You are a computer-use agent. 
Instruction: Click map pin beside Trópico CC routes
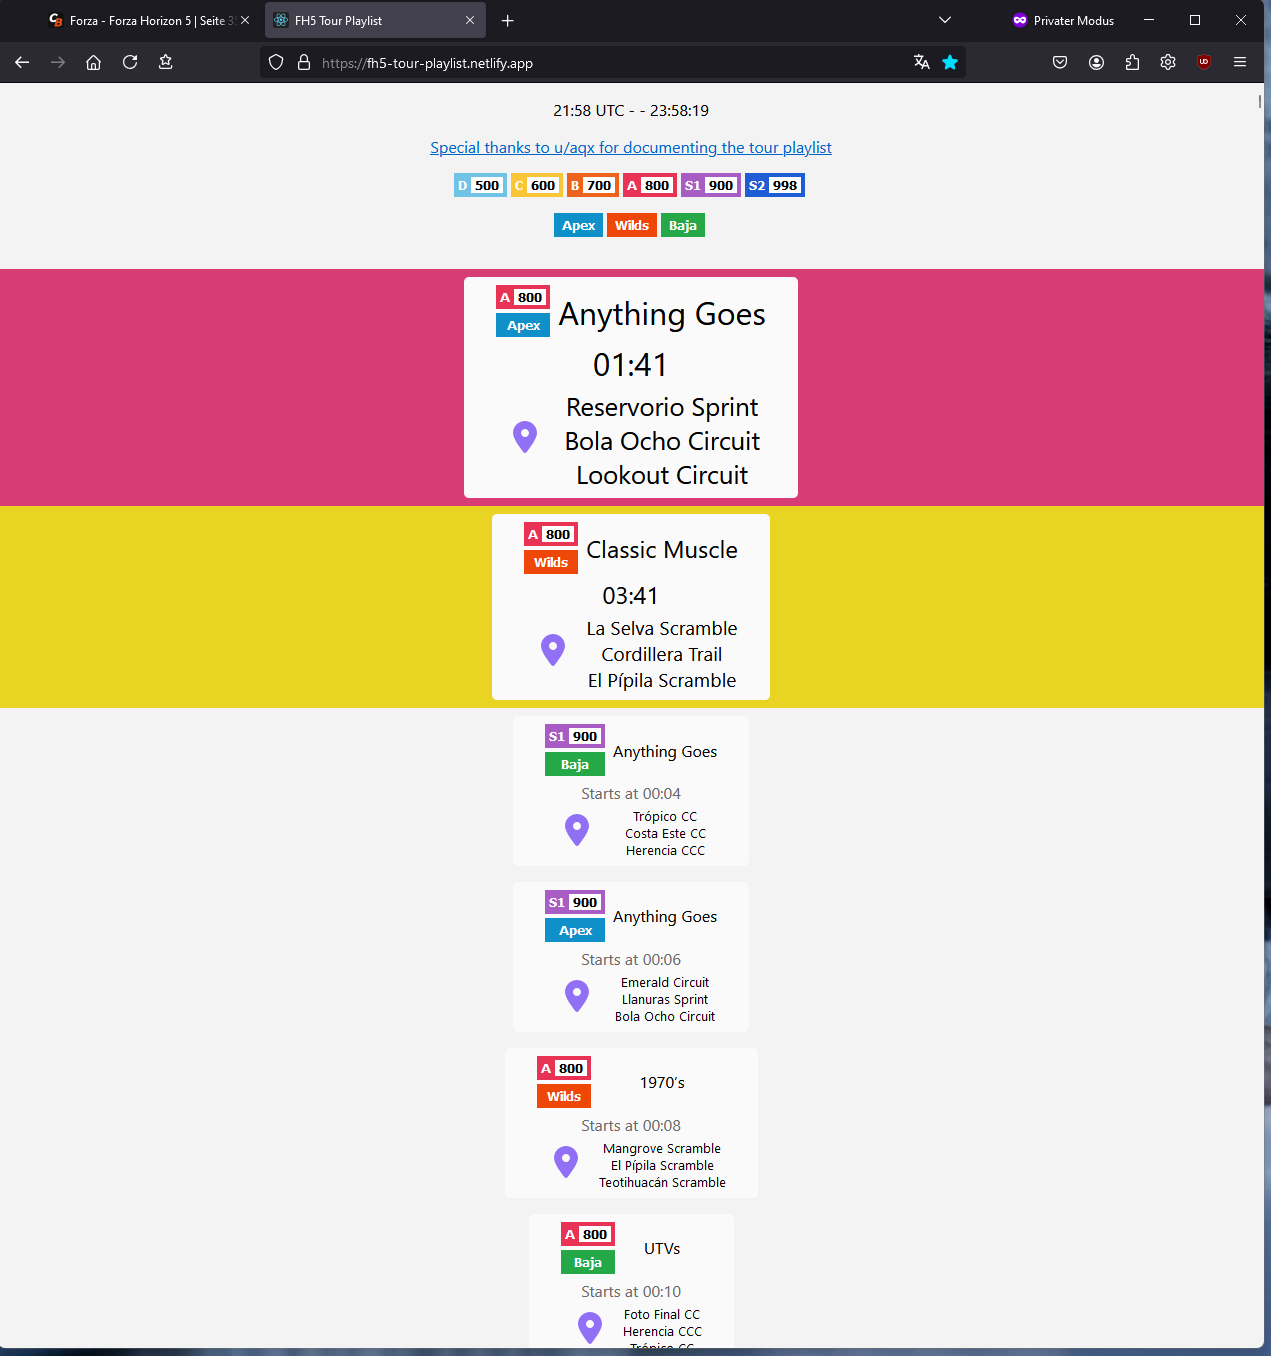tap(577, 830)
